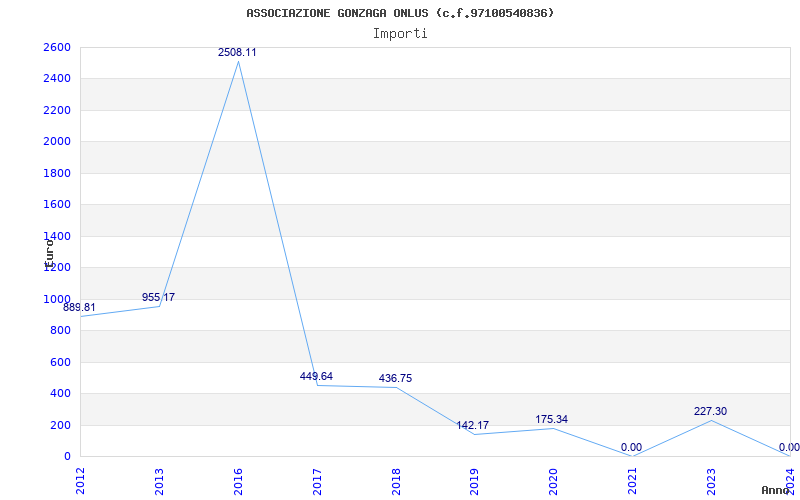
Task: Click the Importi subtitle
Action: point(400,34)
